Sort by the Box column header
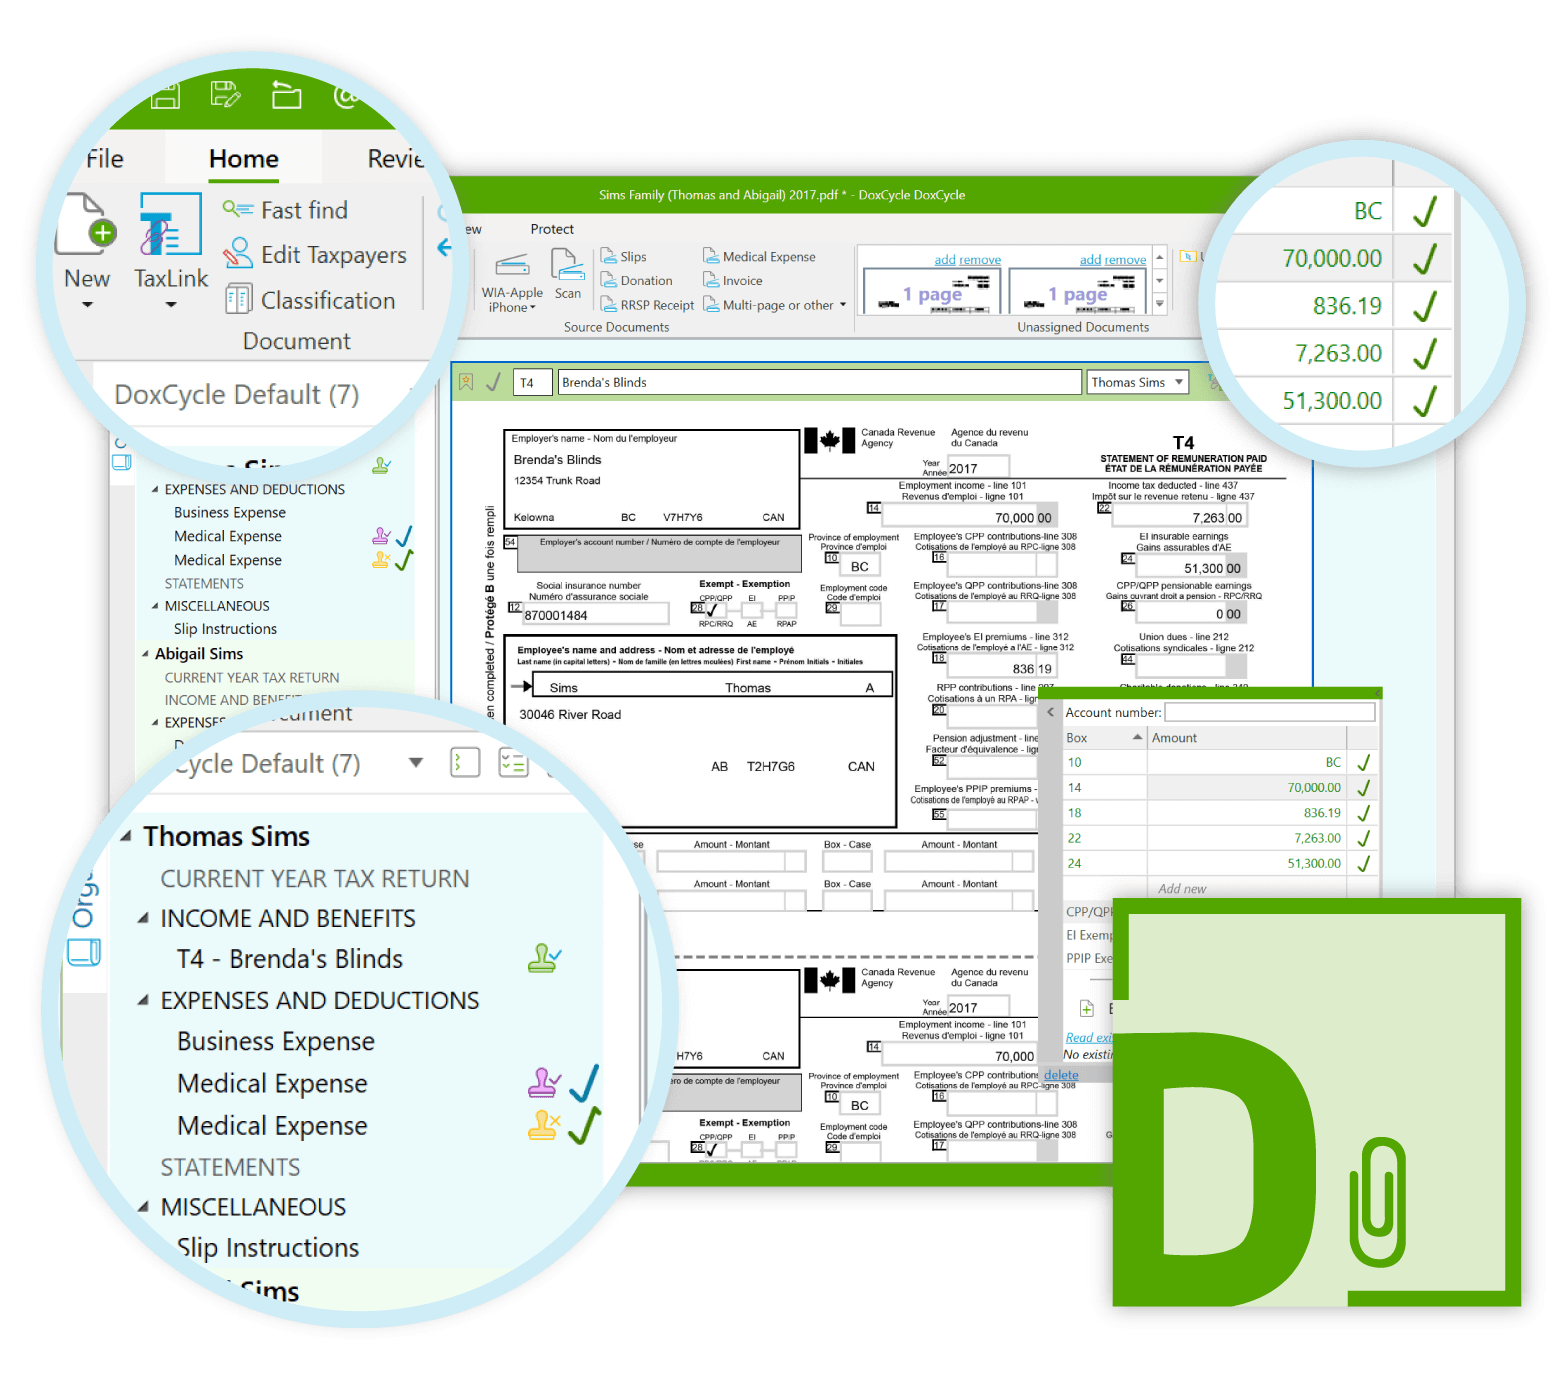This screenshot has width=1564, height=1384. [x=1105, y=738]
